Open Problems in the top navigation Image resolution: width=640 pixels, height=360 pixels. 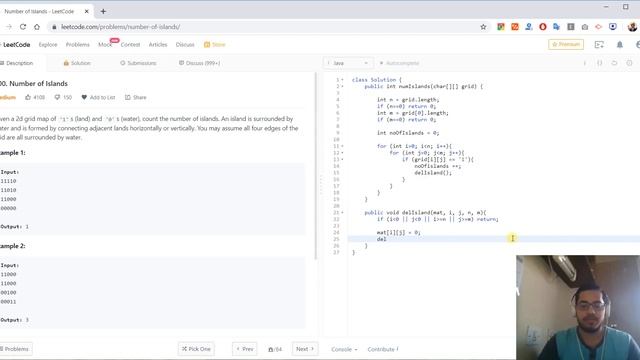point(78,44)
